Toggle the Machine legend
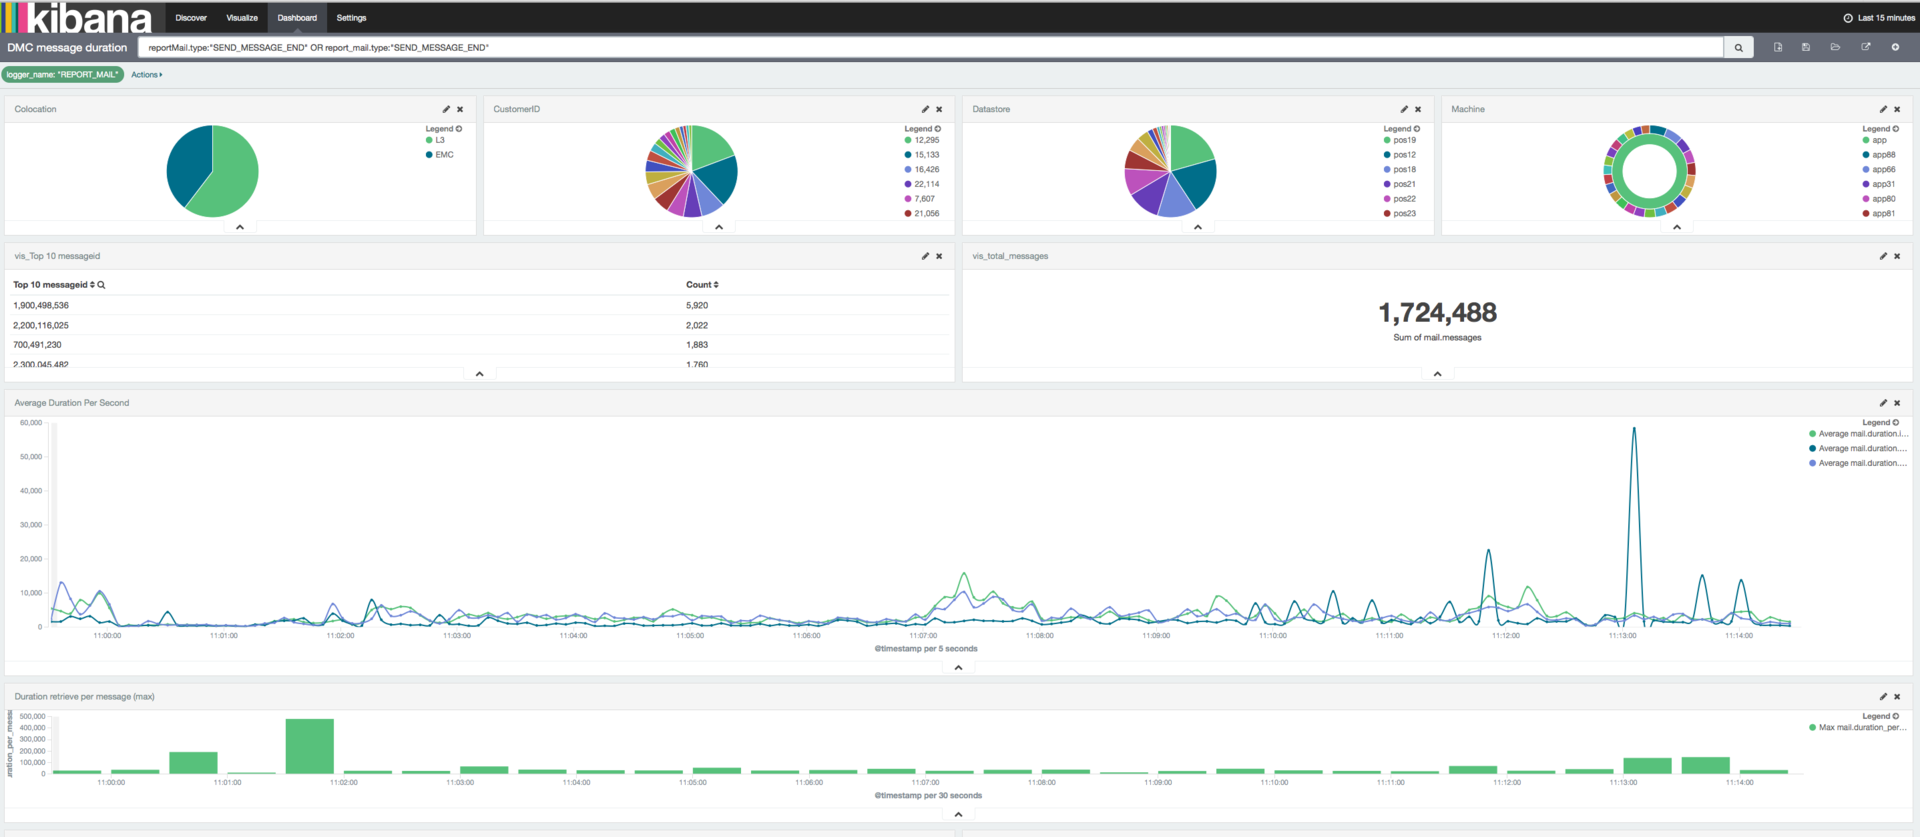This screenshot has height=837, width=1920. tap(1880, 129)
